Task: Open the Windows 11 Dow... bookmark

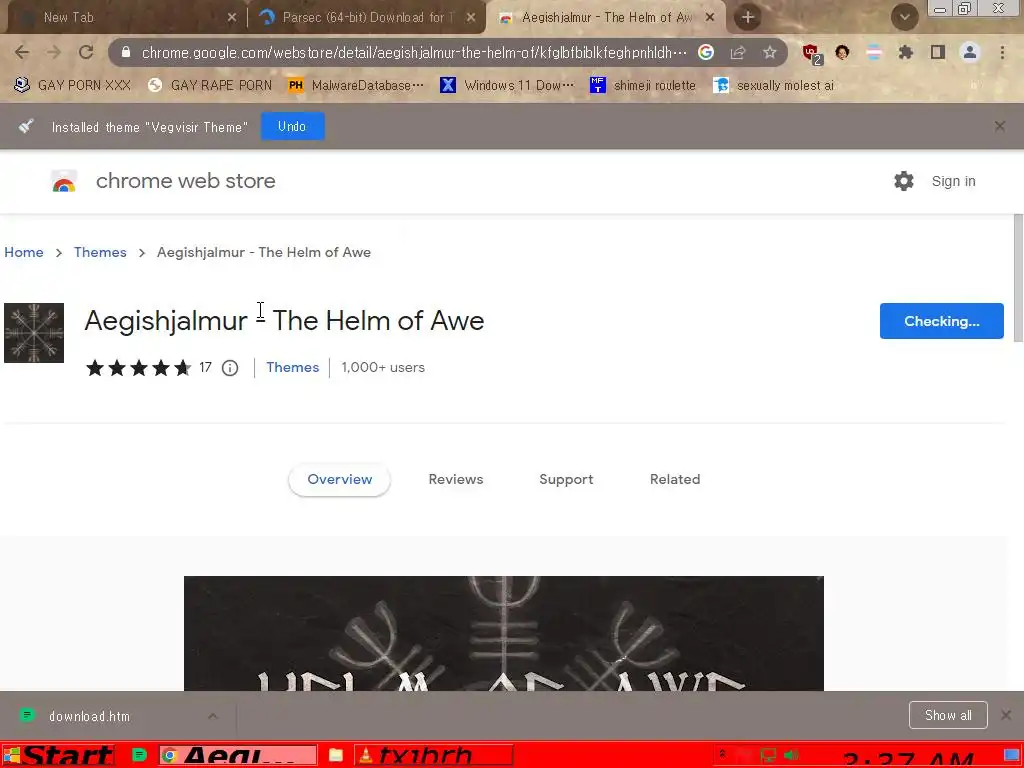Action: point(507,85)
